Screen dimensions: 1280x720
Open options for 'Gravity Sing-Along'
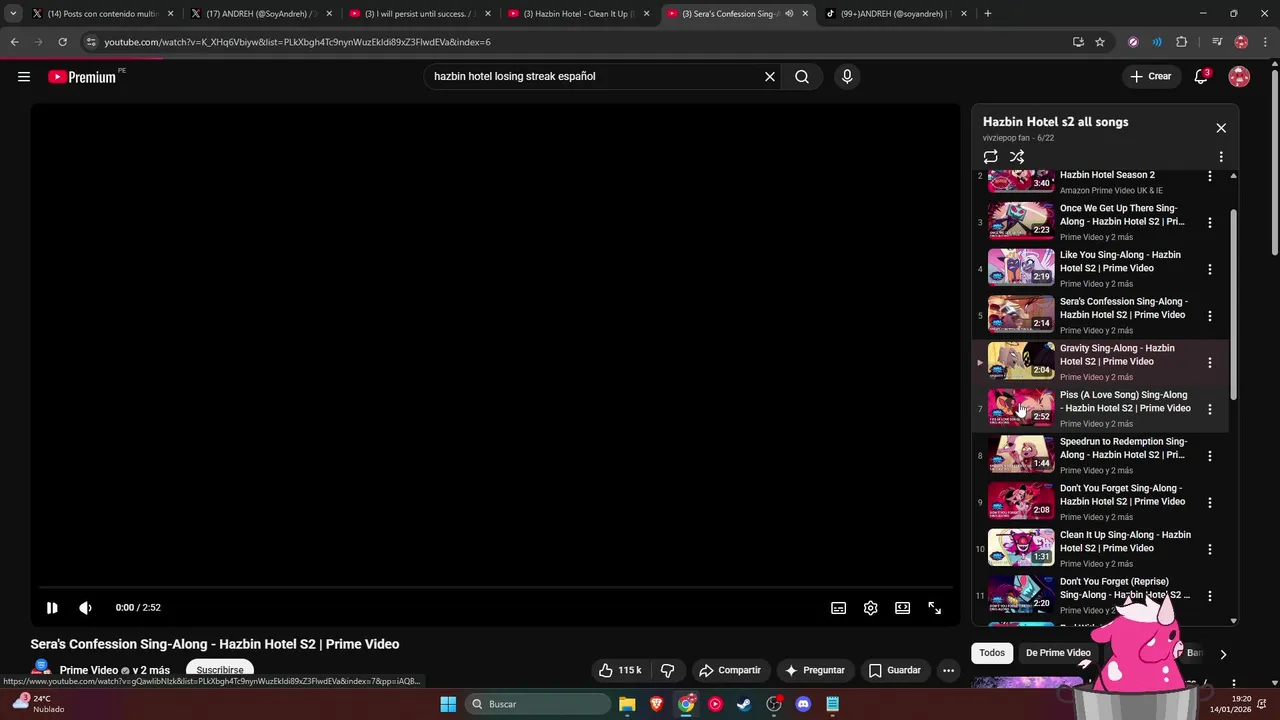coord(1210,362)
